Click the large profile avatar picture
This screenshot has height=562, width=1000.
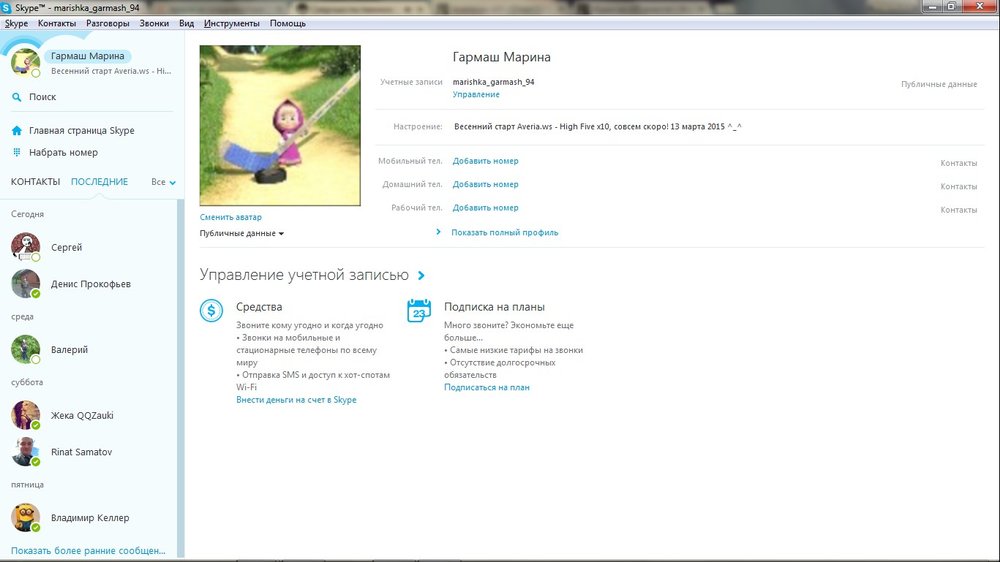(280, 126)
